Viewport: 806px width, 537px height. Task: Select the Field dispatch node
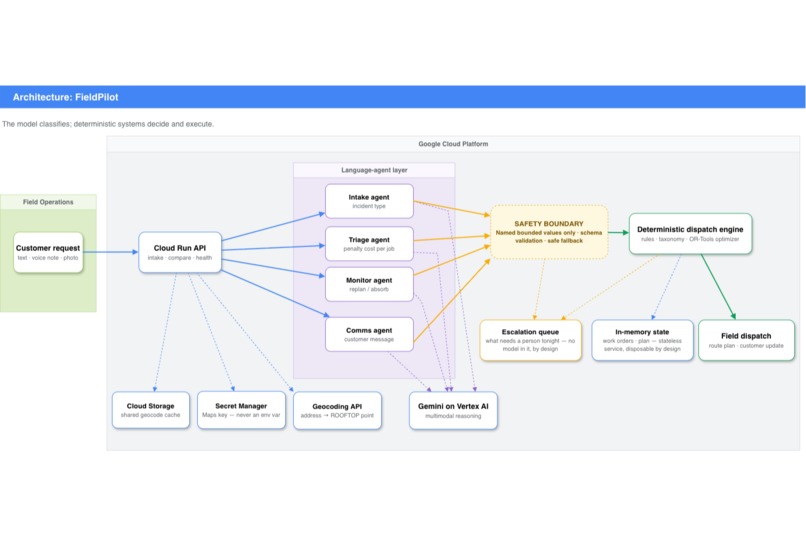(746, 340)
